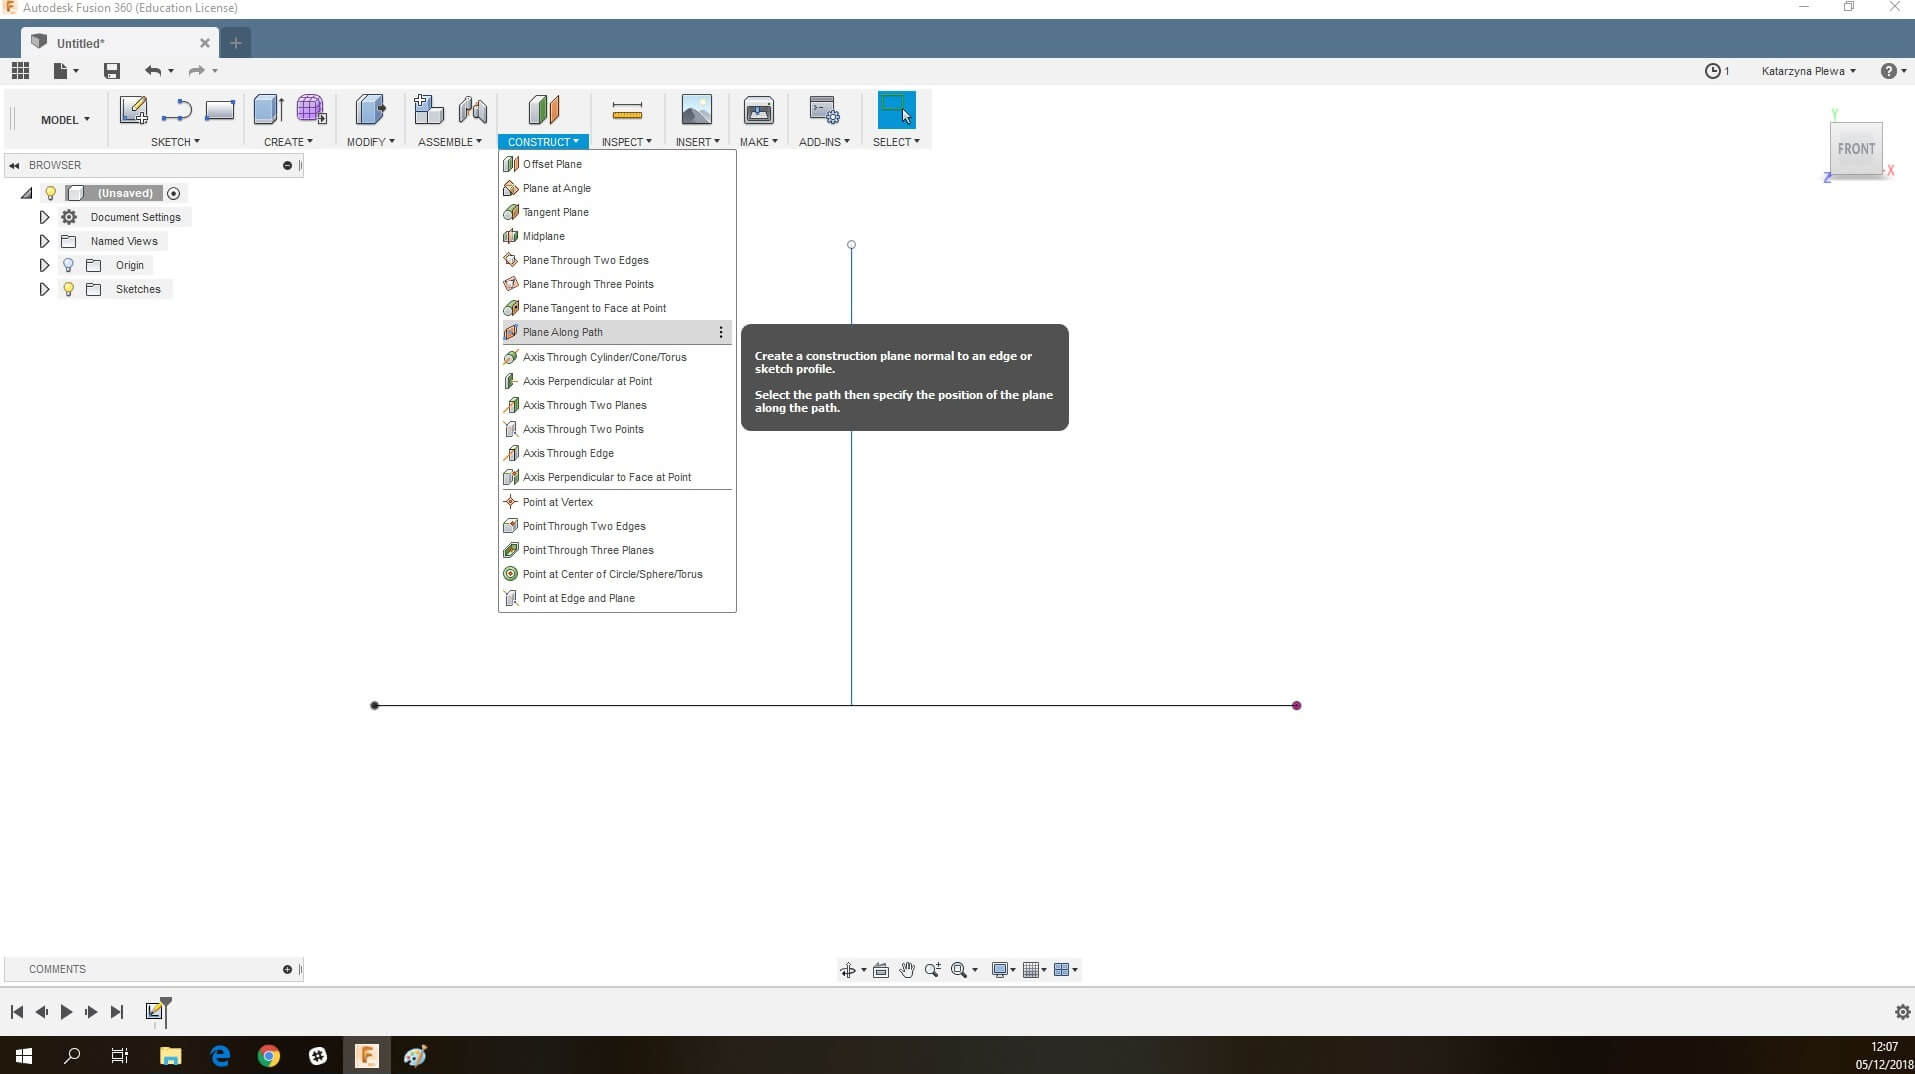Open the timeline settings gear
1915x1074 pixels.
(x=1902, y=1012)
